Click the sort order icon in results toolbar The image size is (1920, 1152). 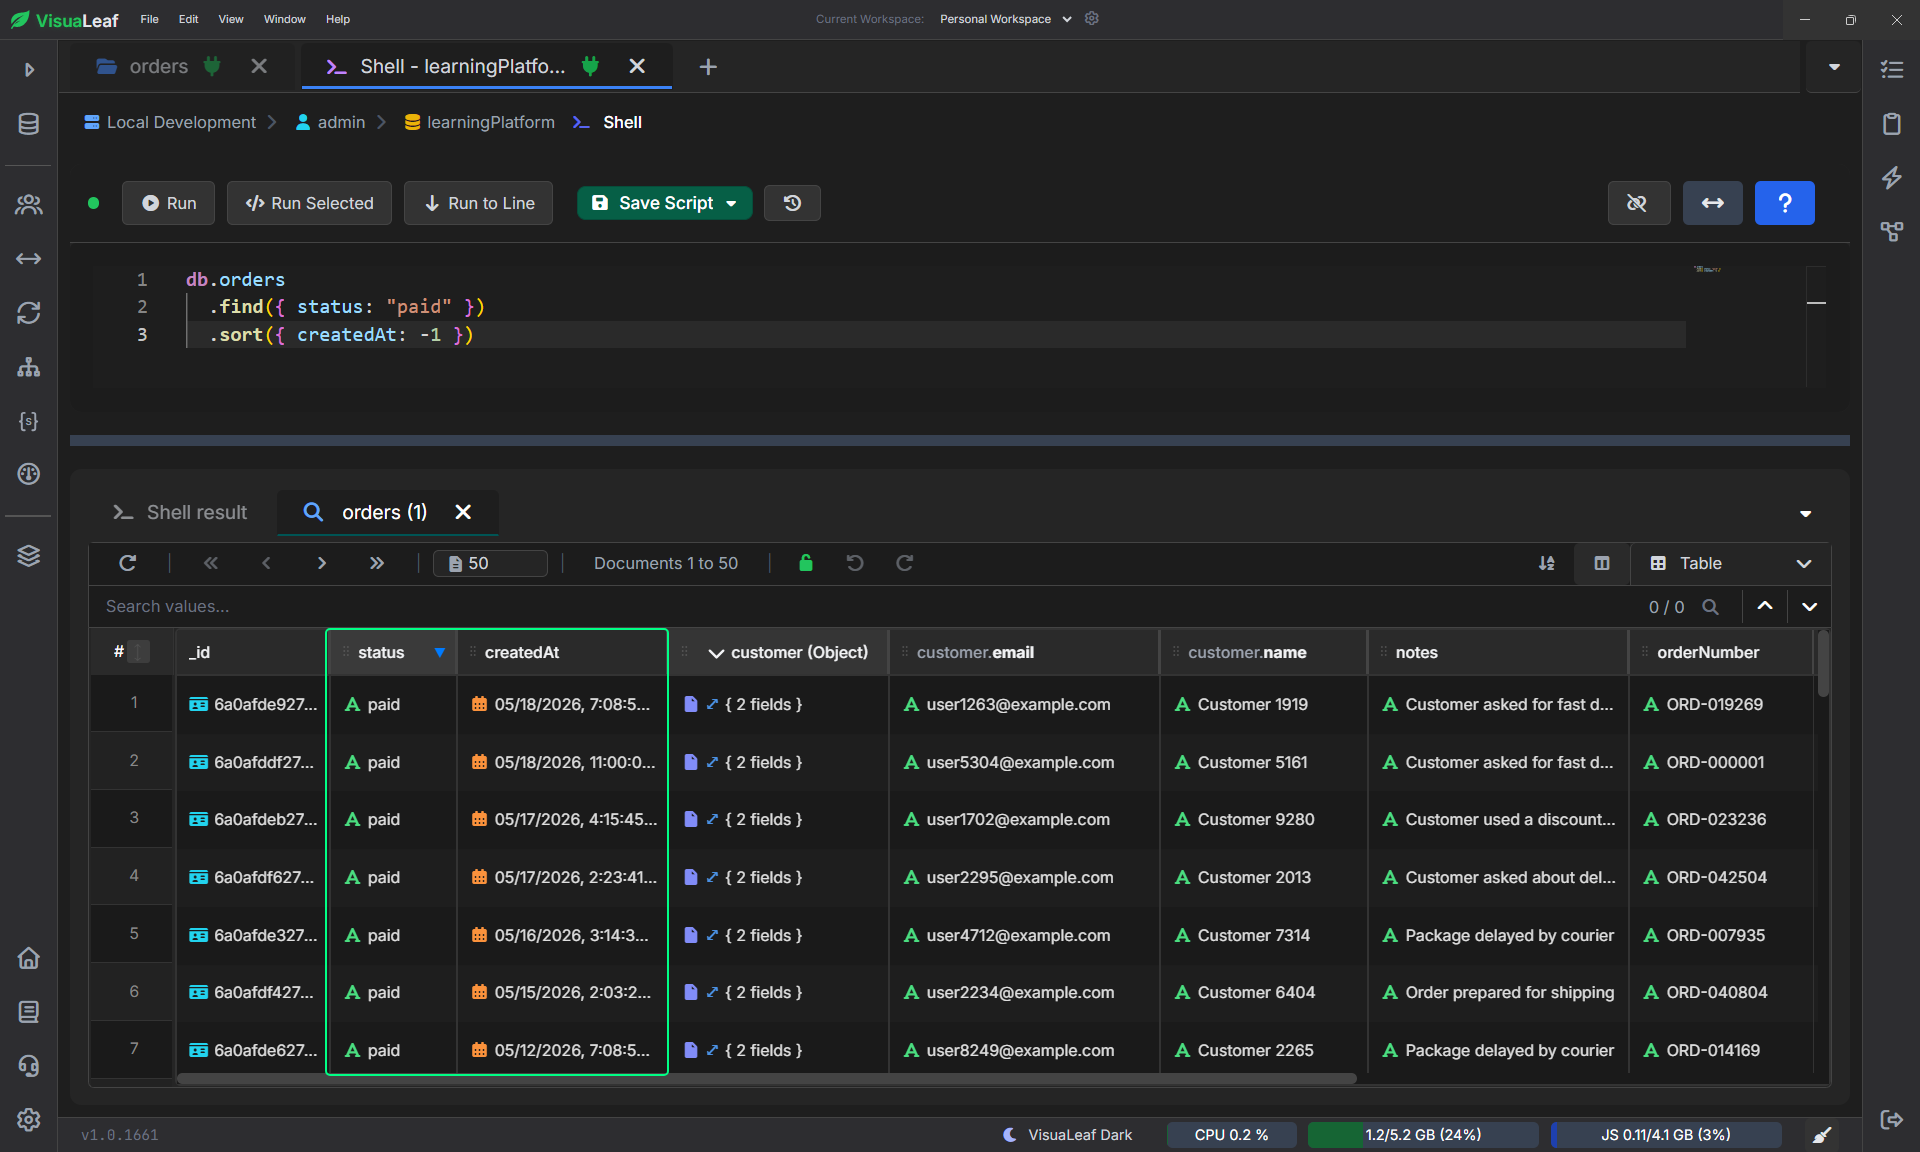point(1546,563)
